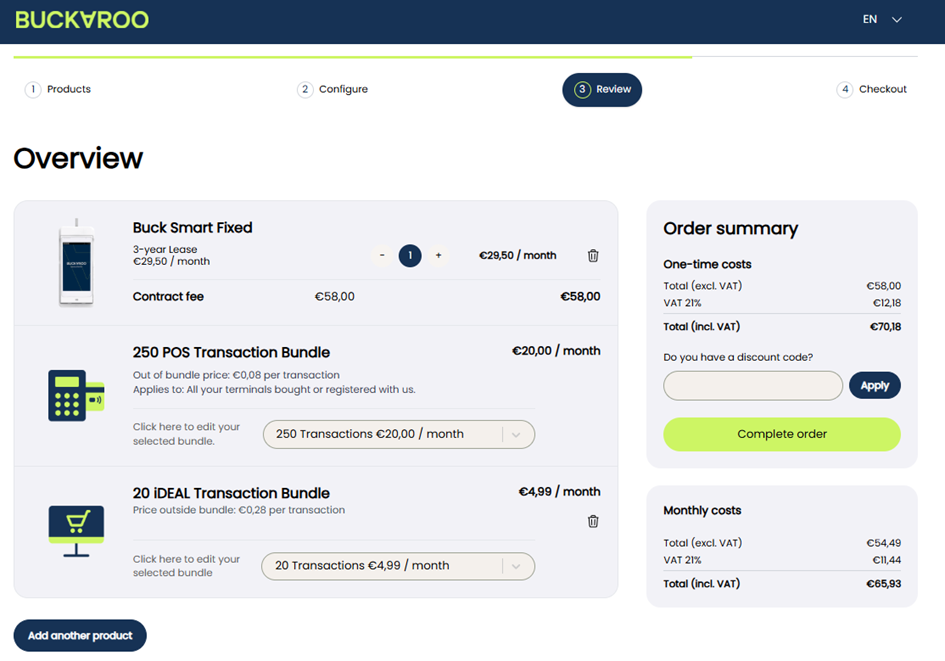Viewport: 945px width, 661px height.
Task: Click the POS Transaction Bundle terminal icon
Action: [77, 395]
